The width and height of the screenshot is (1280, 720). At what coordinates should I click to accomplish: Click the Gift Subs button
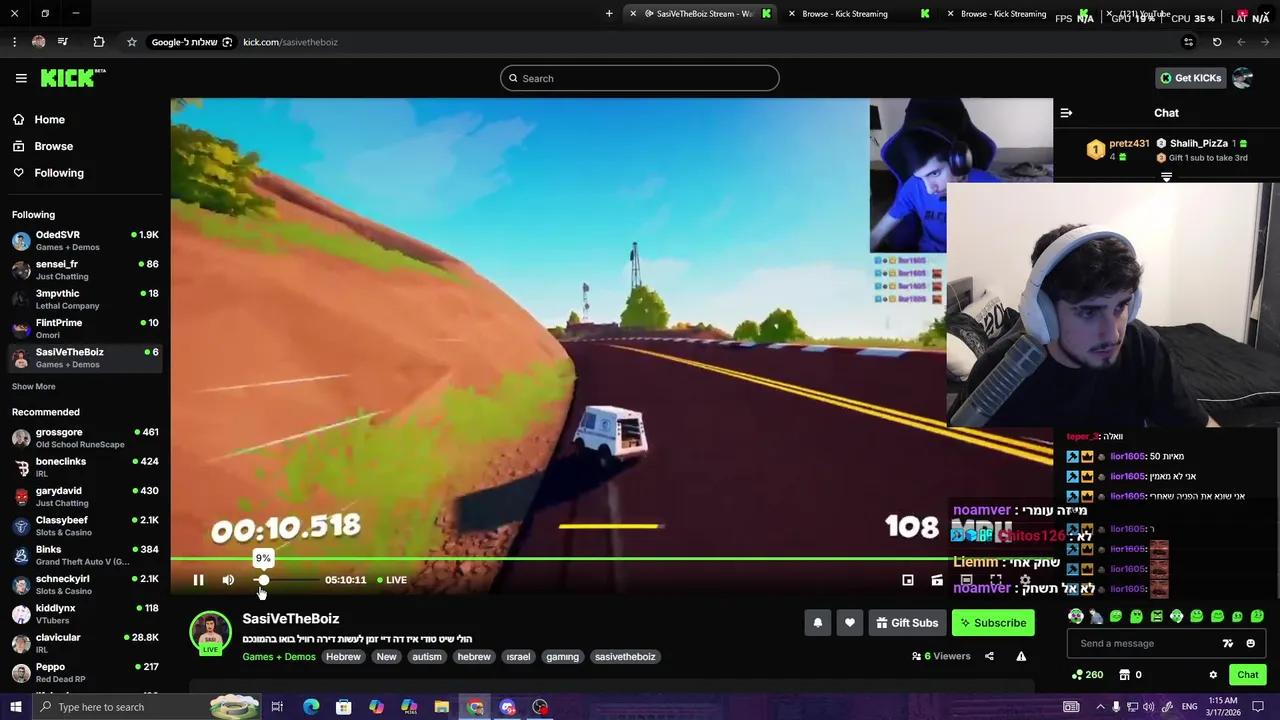(907, 623)
